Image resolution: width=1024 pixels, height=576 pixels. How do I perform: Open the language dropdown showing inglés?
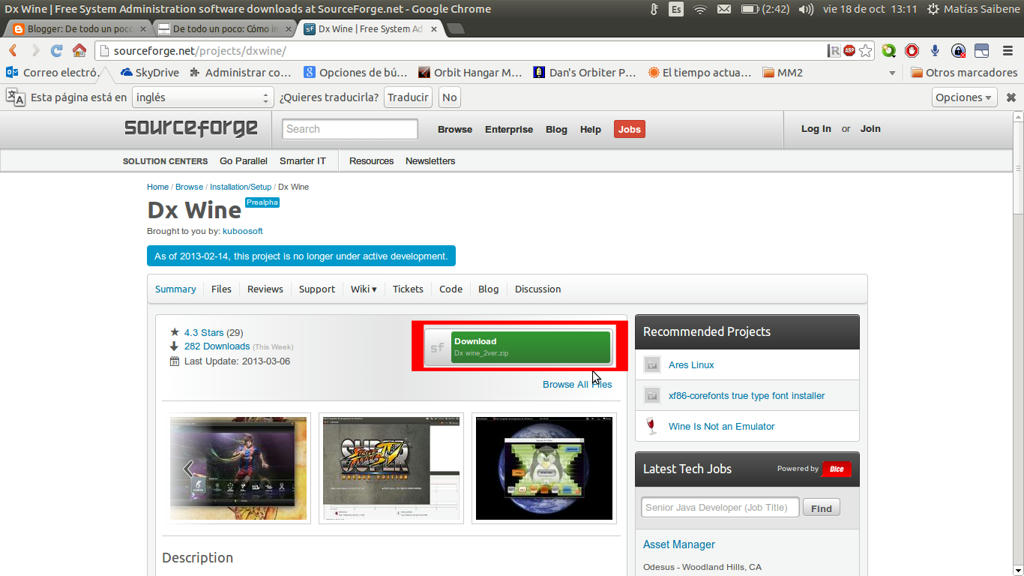point(202,97)
